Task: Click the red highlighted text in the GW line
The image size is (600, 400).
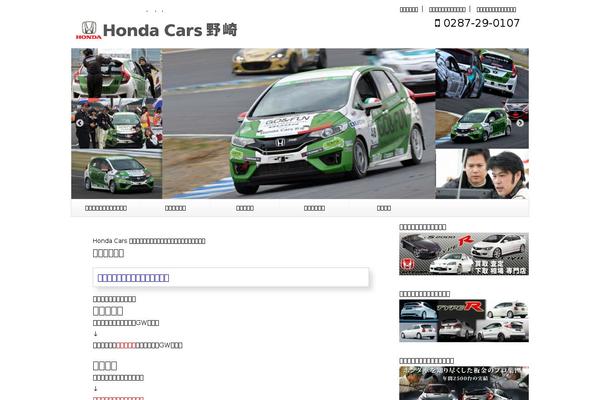Action: point(126,345)
